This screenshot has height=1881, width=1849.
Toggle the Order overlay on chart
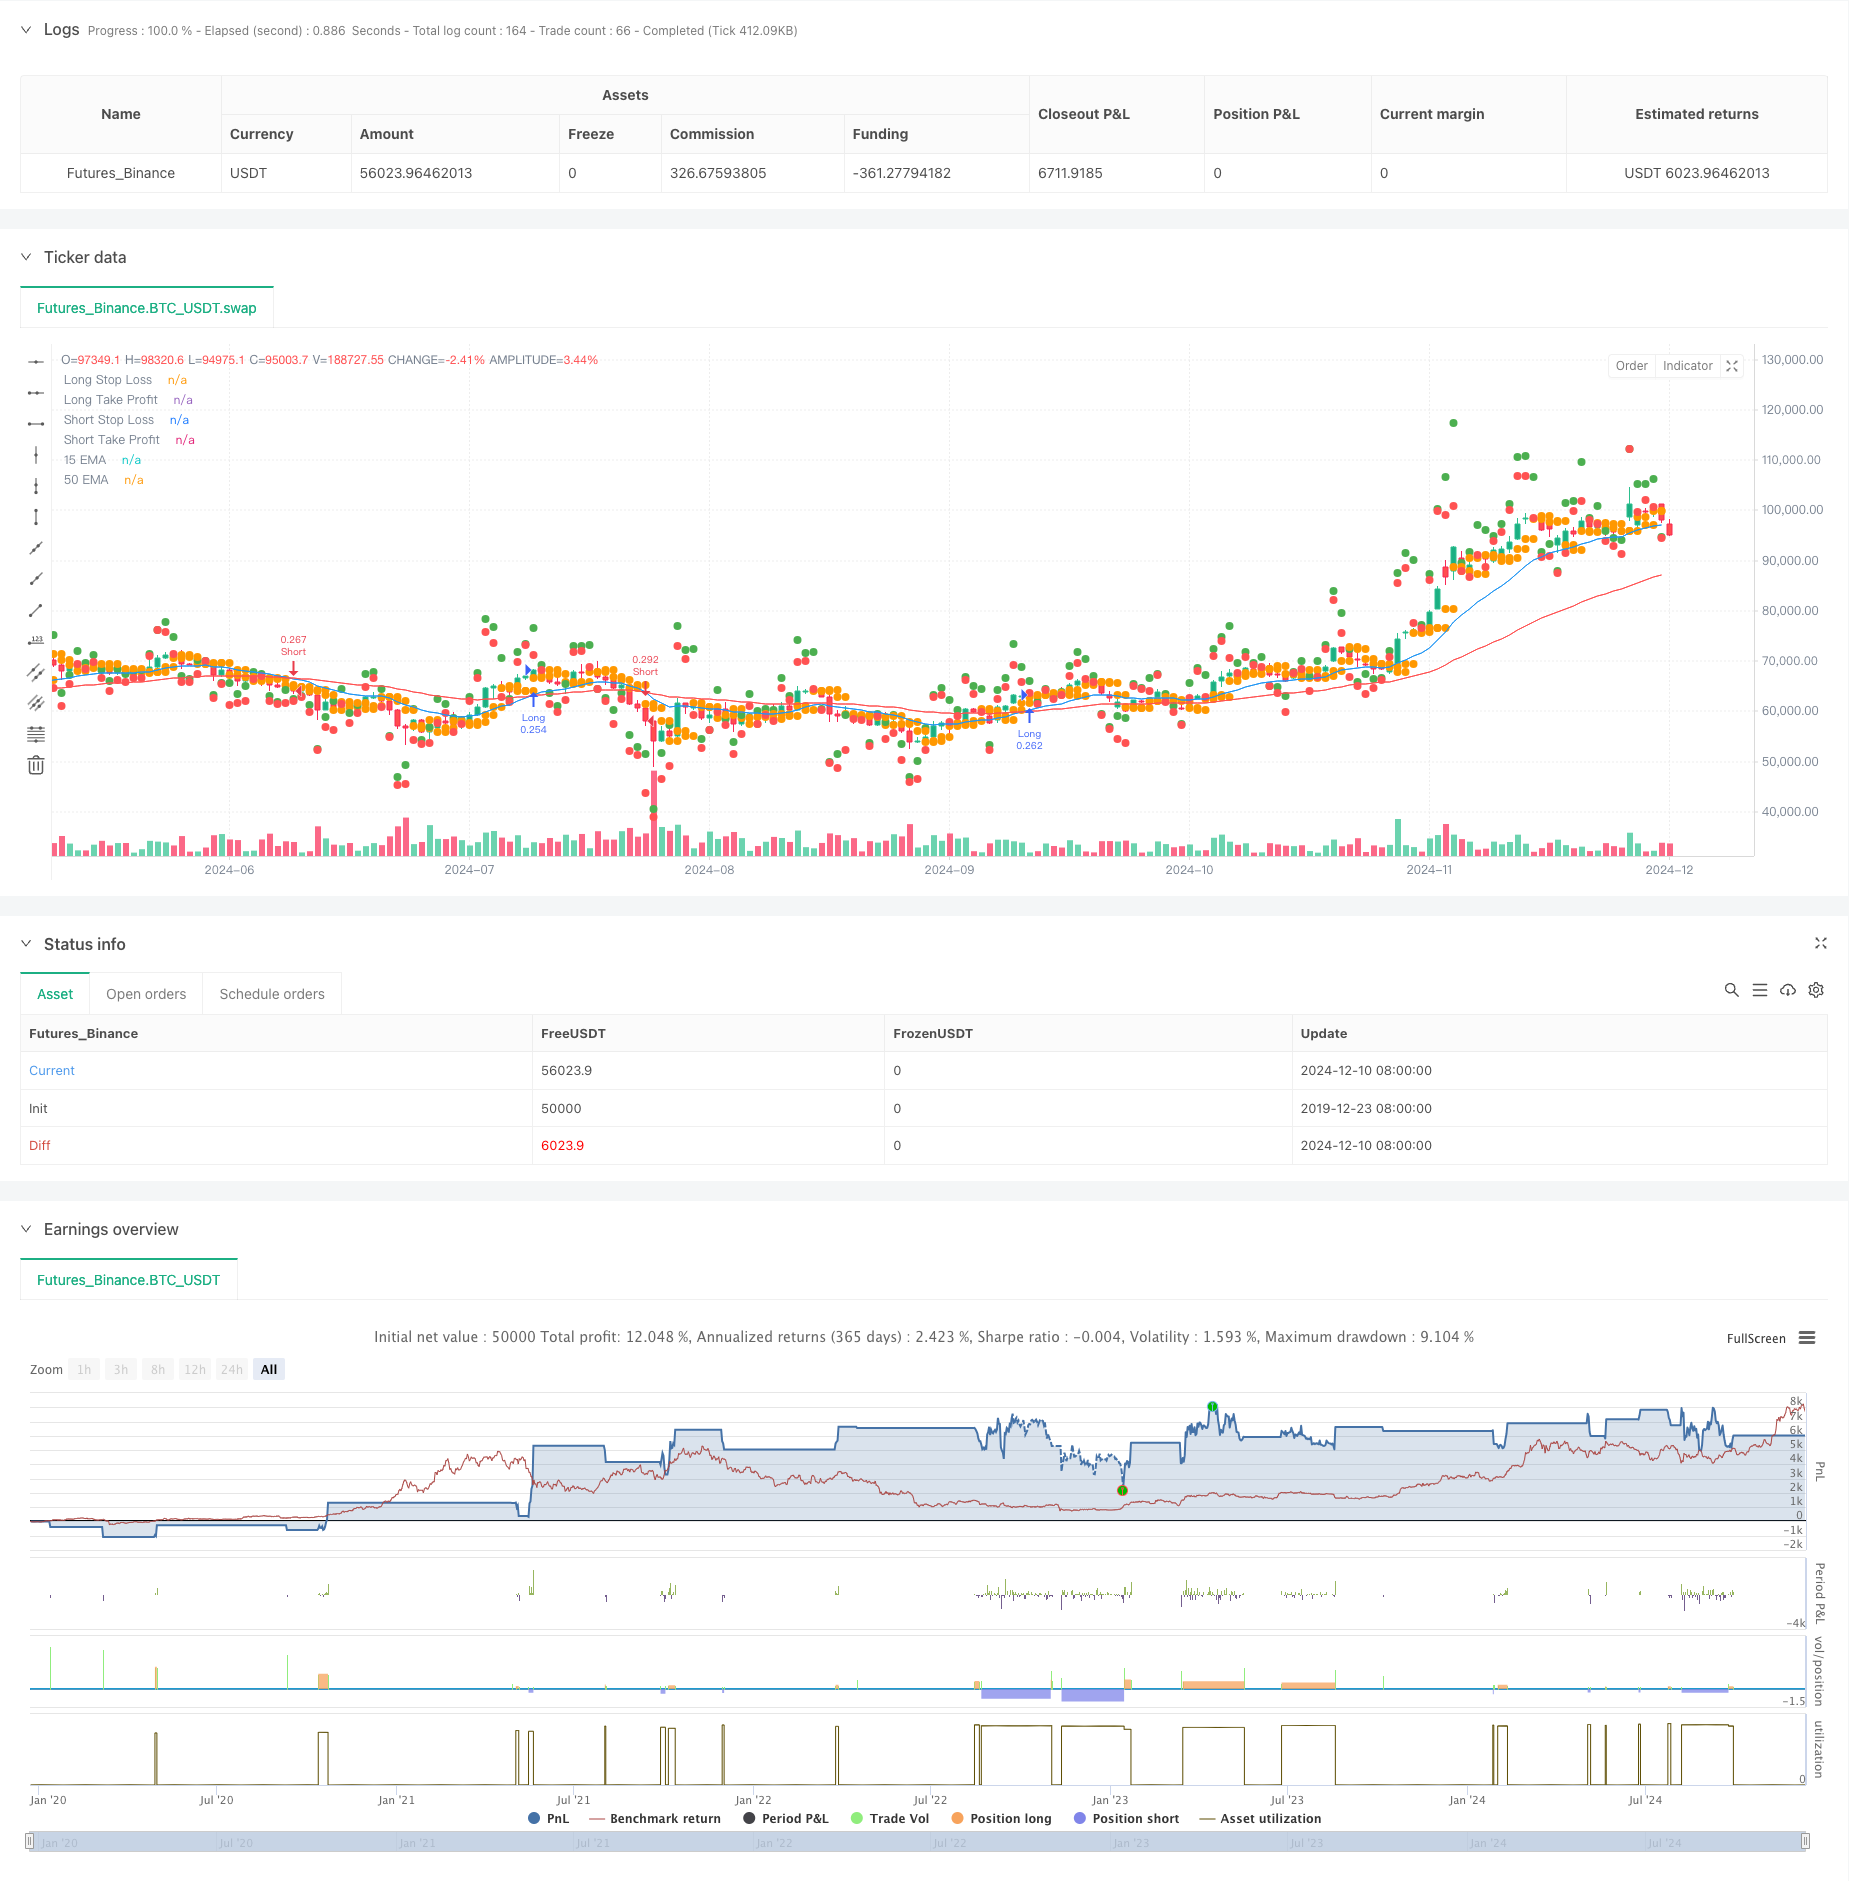[1631, 366]
